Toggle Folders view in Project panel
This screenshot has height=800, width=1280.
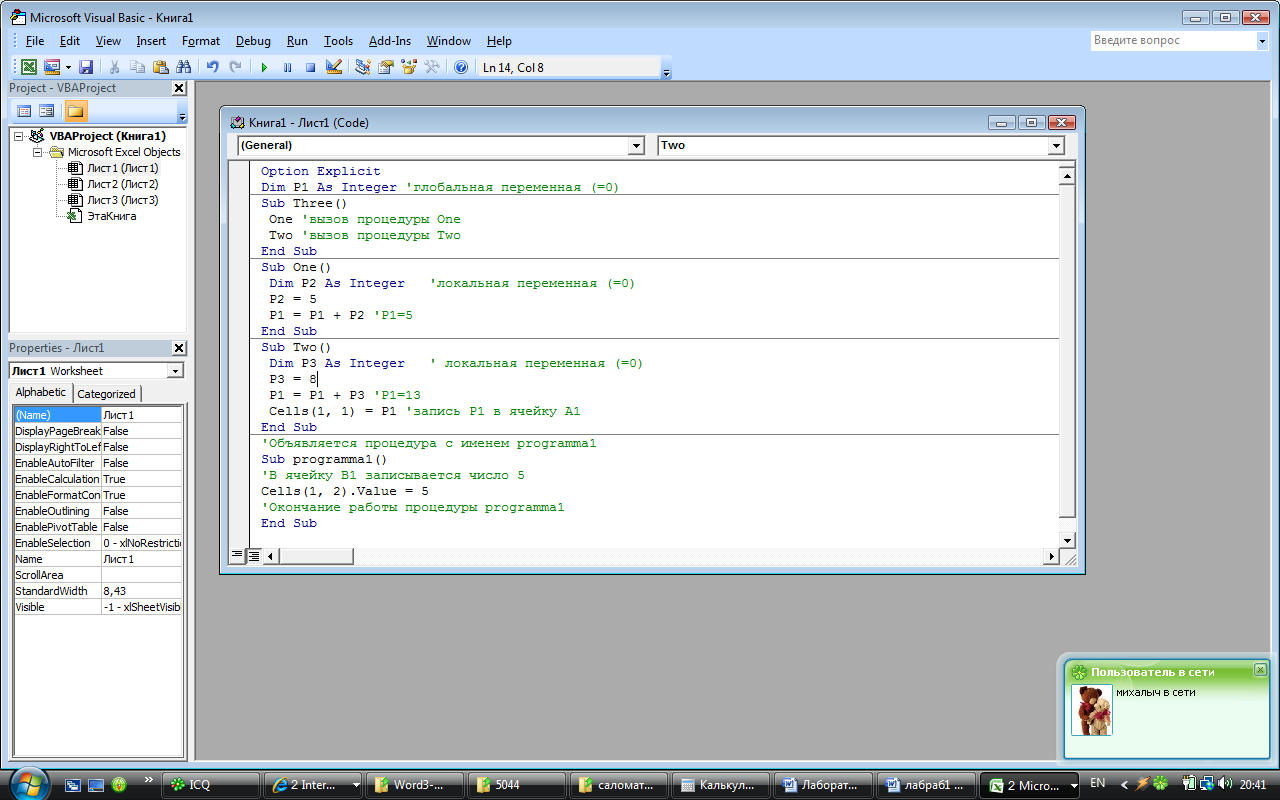pyautogui.click(x=76, y=111)
